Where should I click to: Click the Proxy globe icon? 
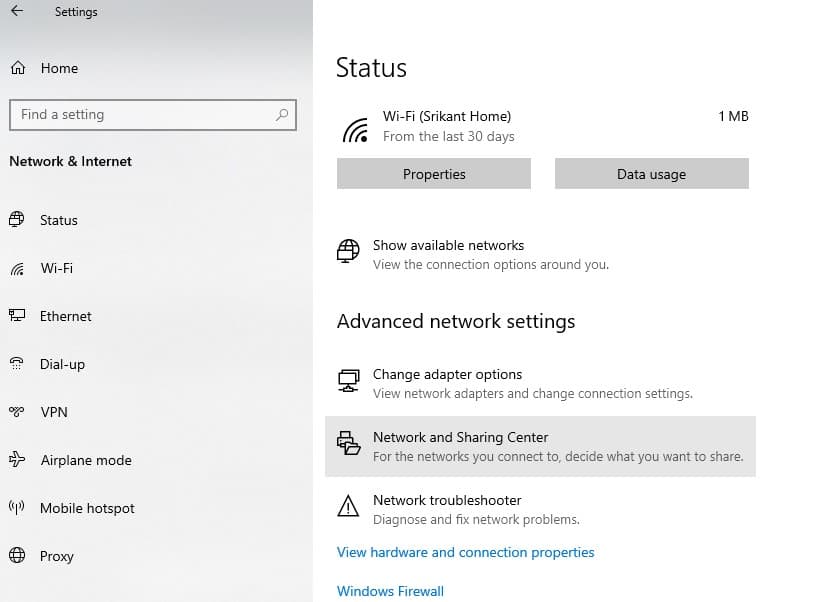tap(17, 555)
